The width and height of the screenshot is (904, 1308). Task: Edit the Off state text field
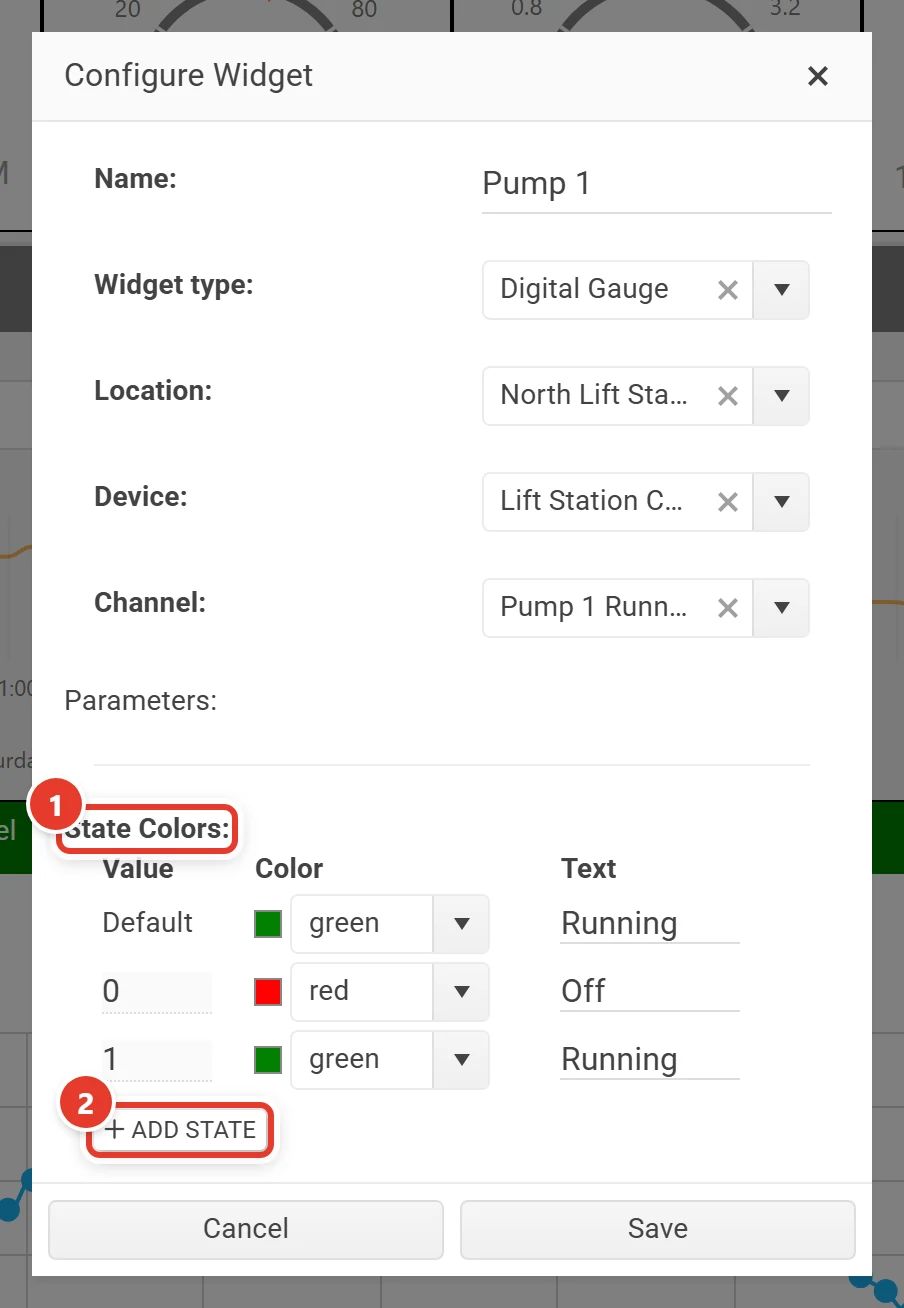tap(650, 991)
